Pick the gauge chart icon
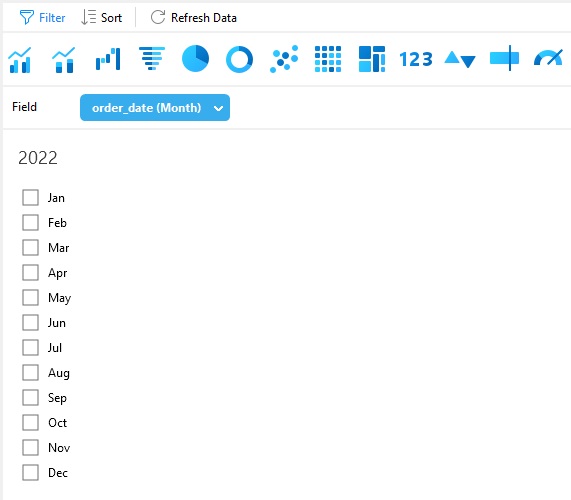The width and height of the screenshot is (571, 500). coord(548,58)
